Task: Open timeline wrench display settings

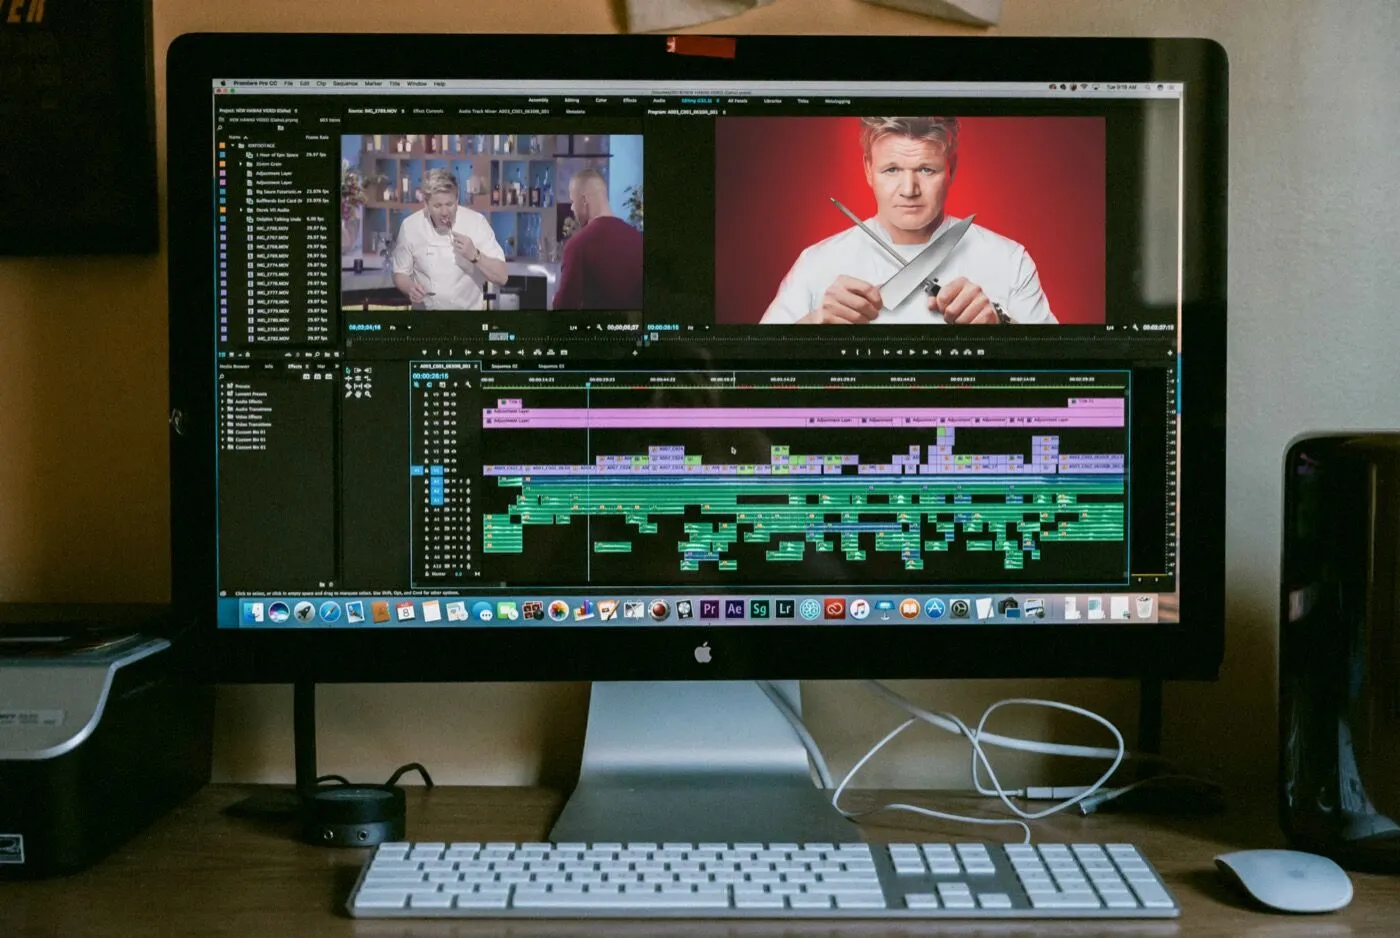Action: point(467,384)
